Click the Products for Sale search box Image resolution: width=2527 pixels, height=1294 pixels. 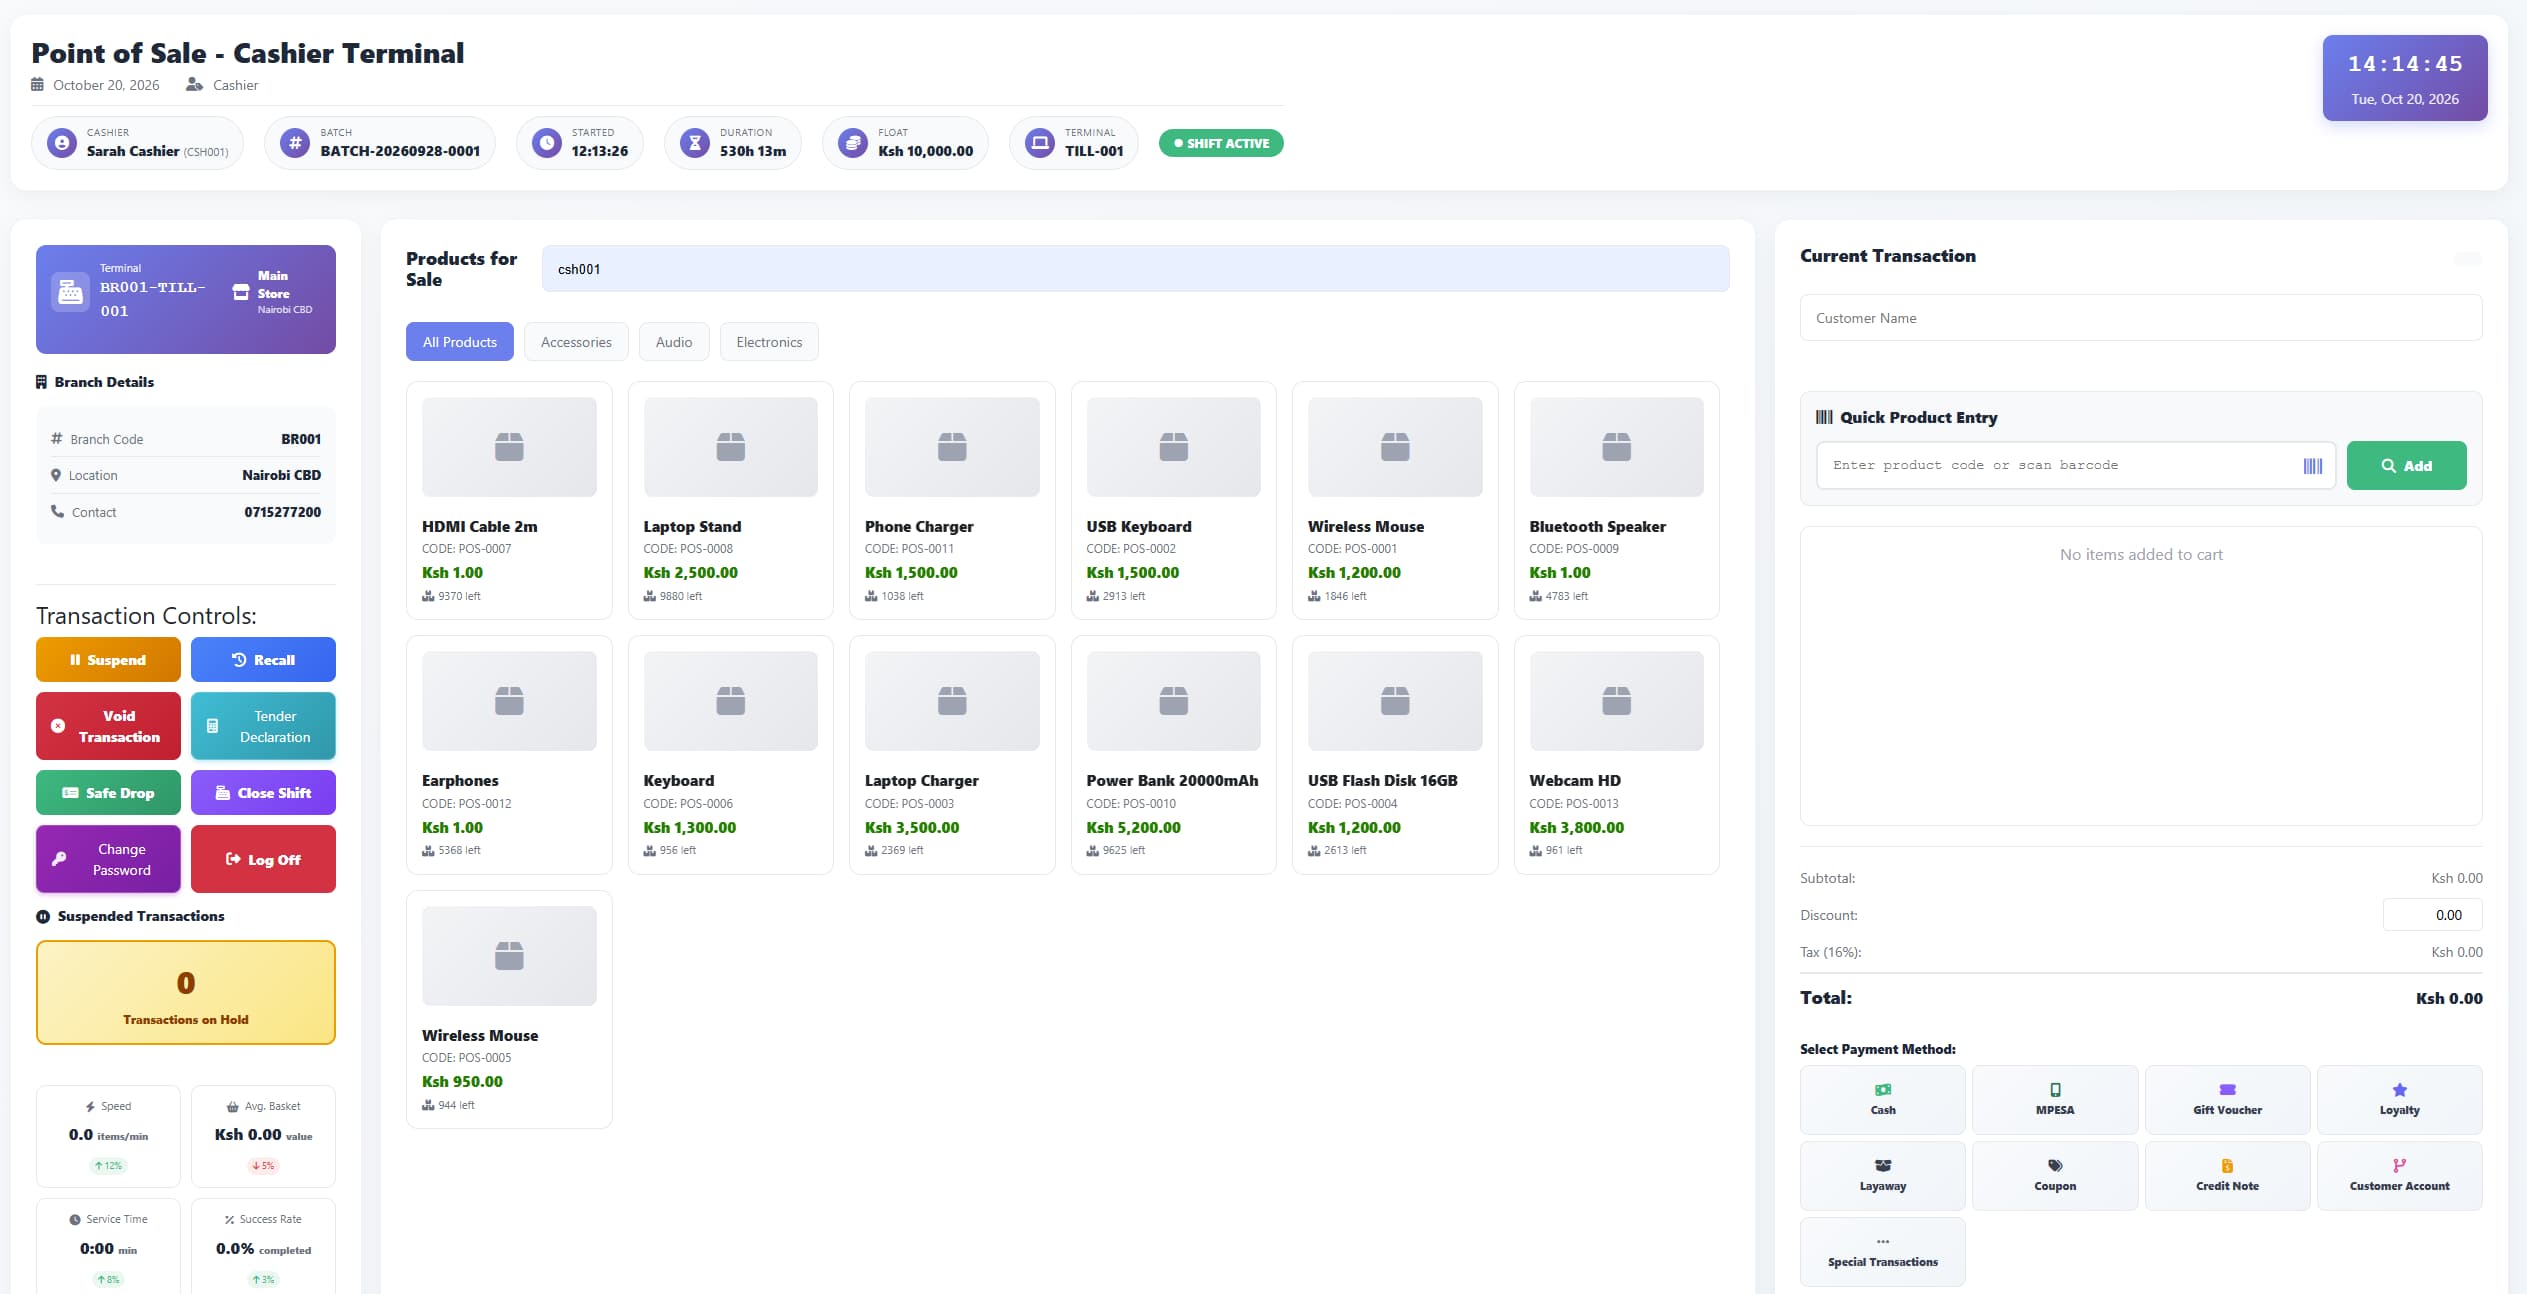point(1135,269)
